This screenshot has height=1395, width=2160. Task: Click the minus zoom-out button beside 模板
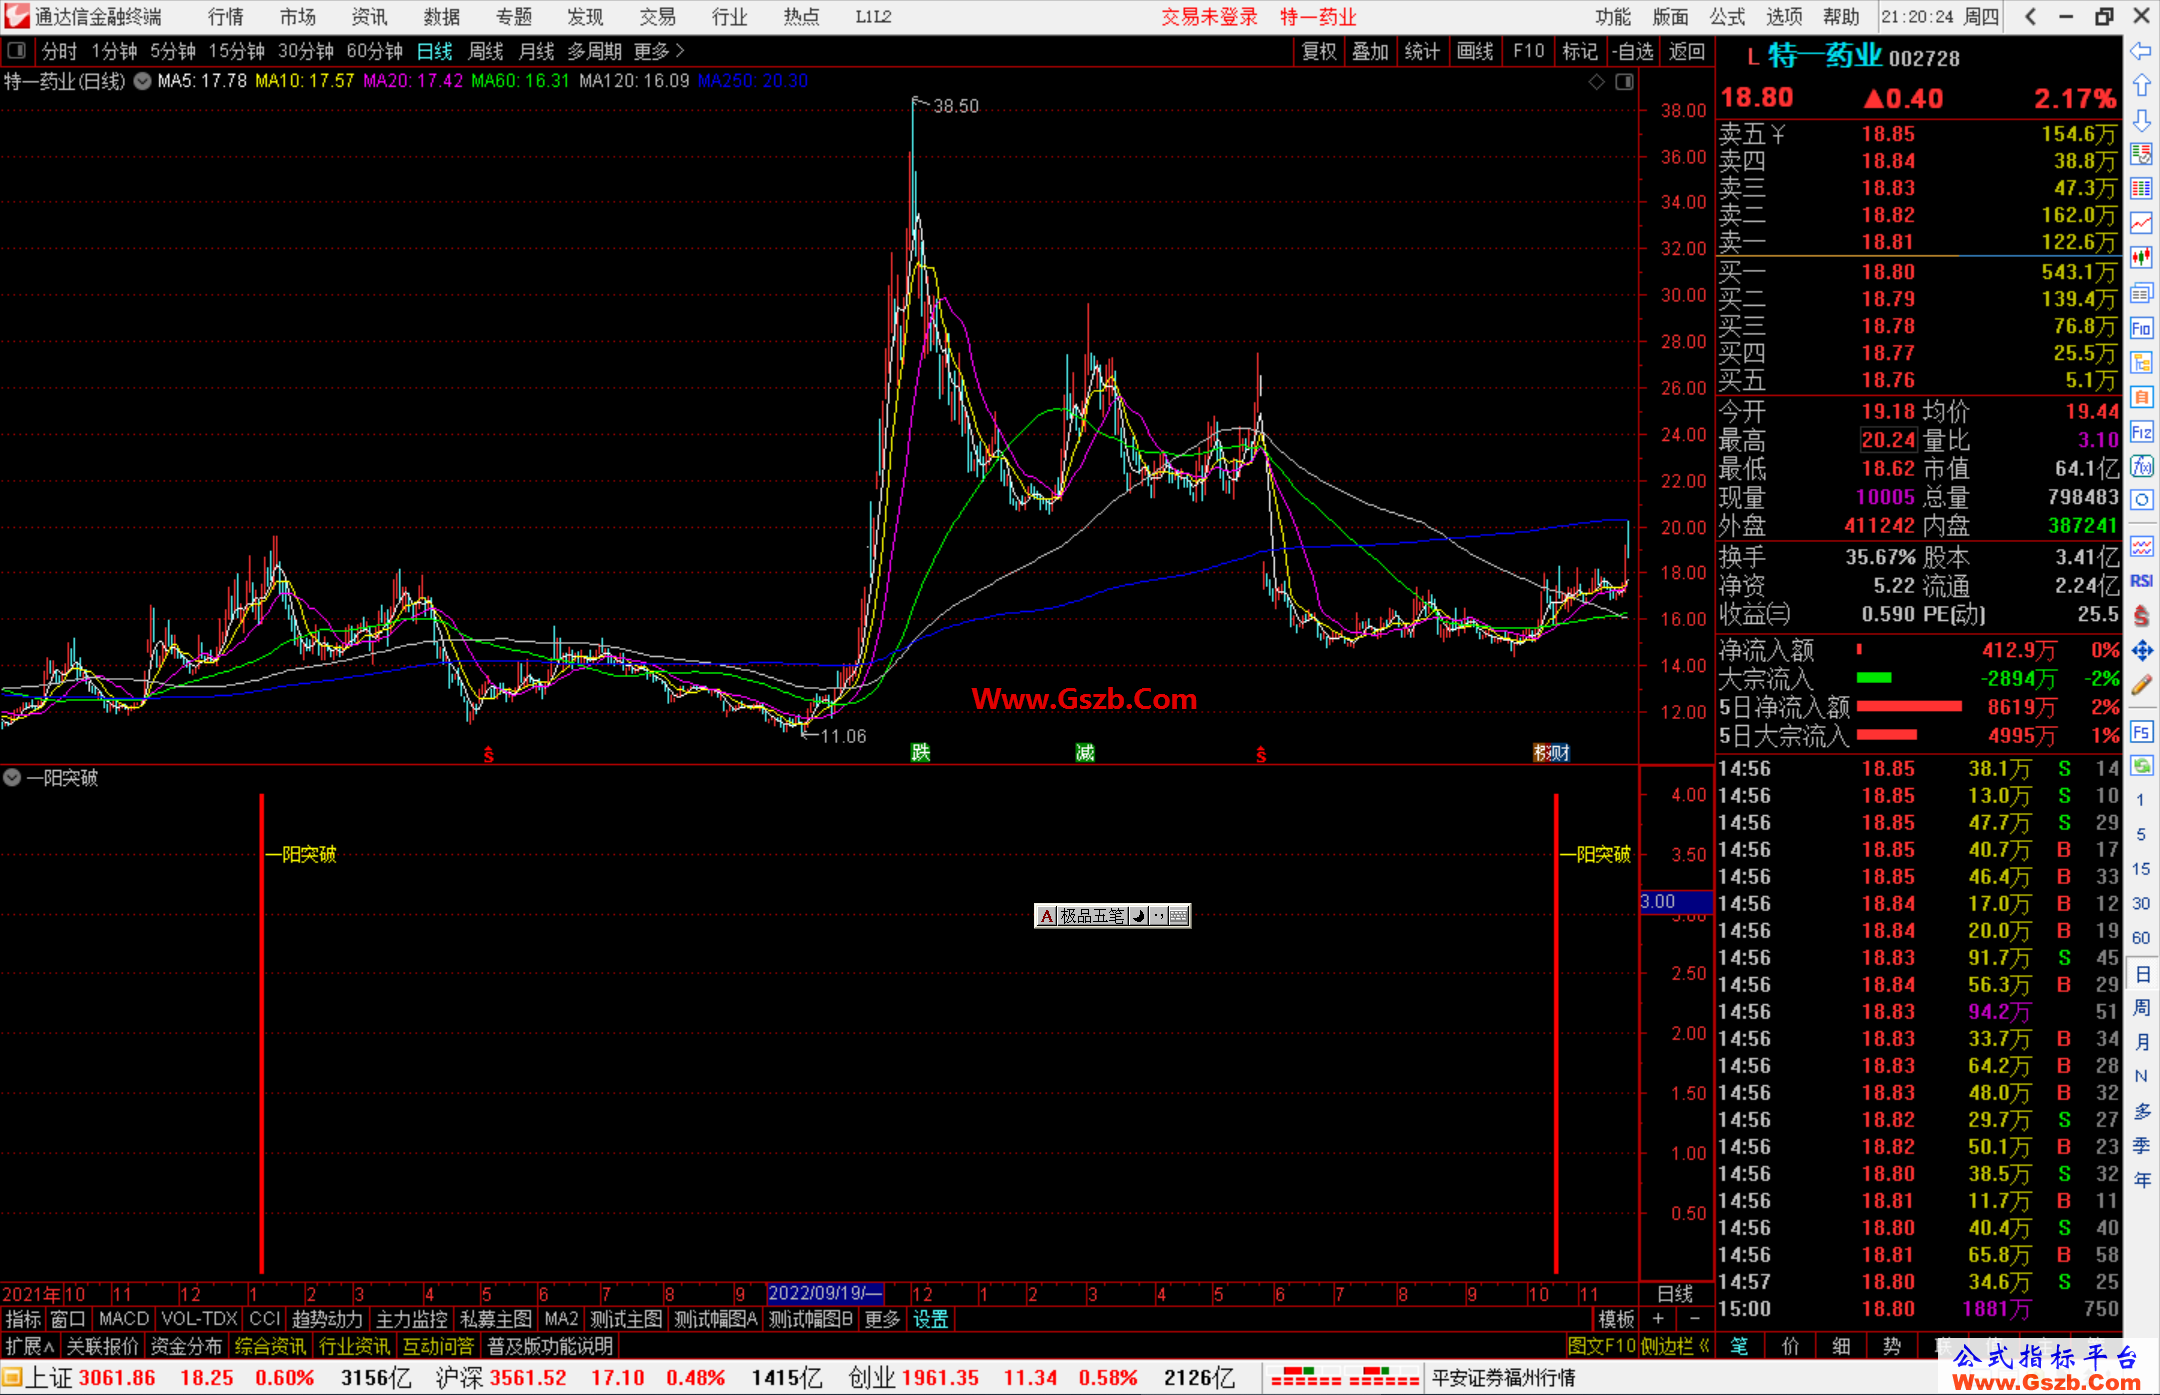point(1694,1319)
